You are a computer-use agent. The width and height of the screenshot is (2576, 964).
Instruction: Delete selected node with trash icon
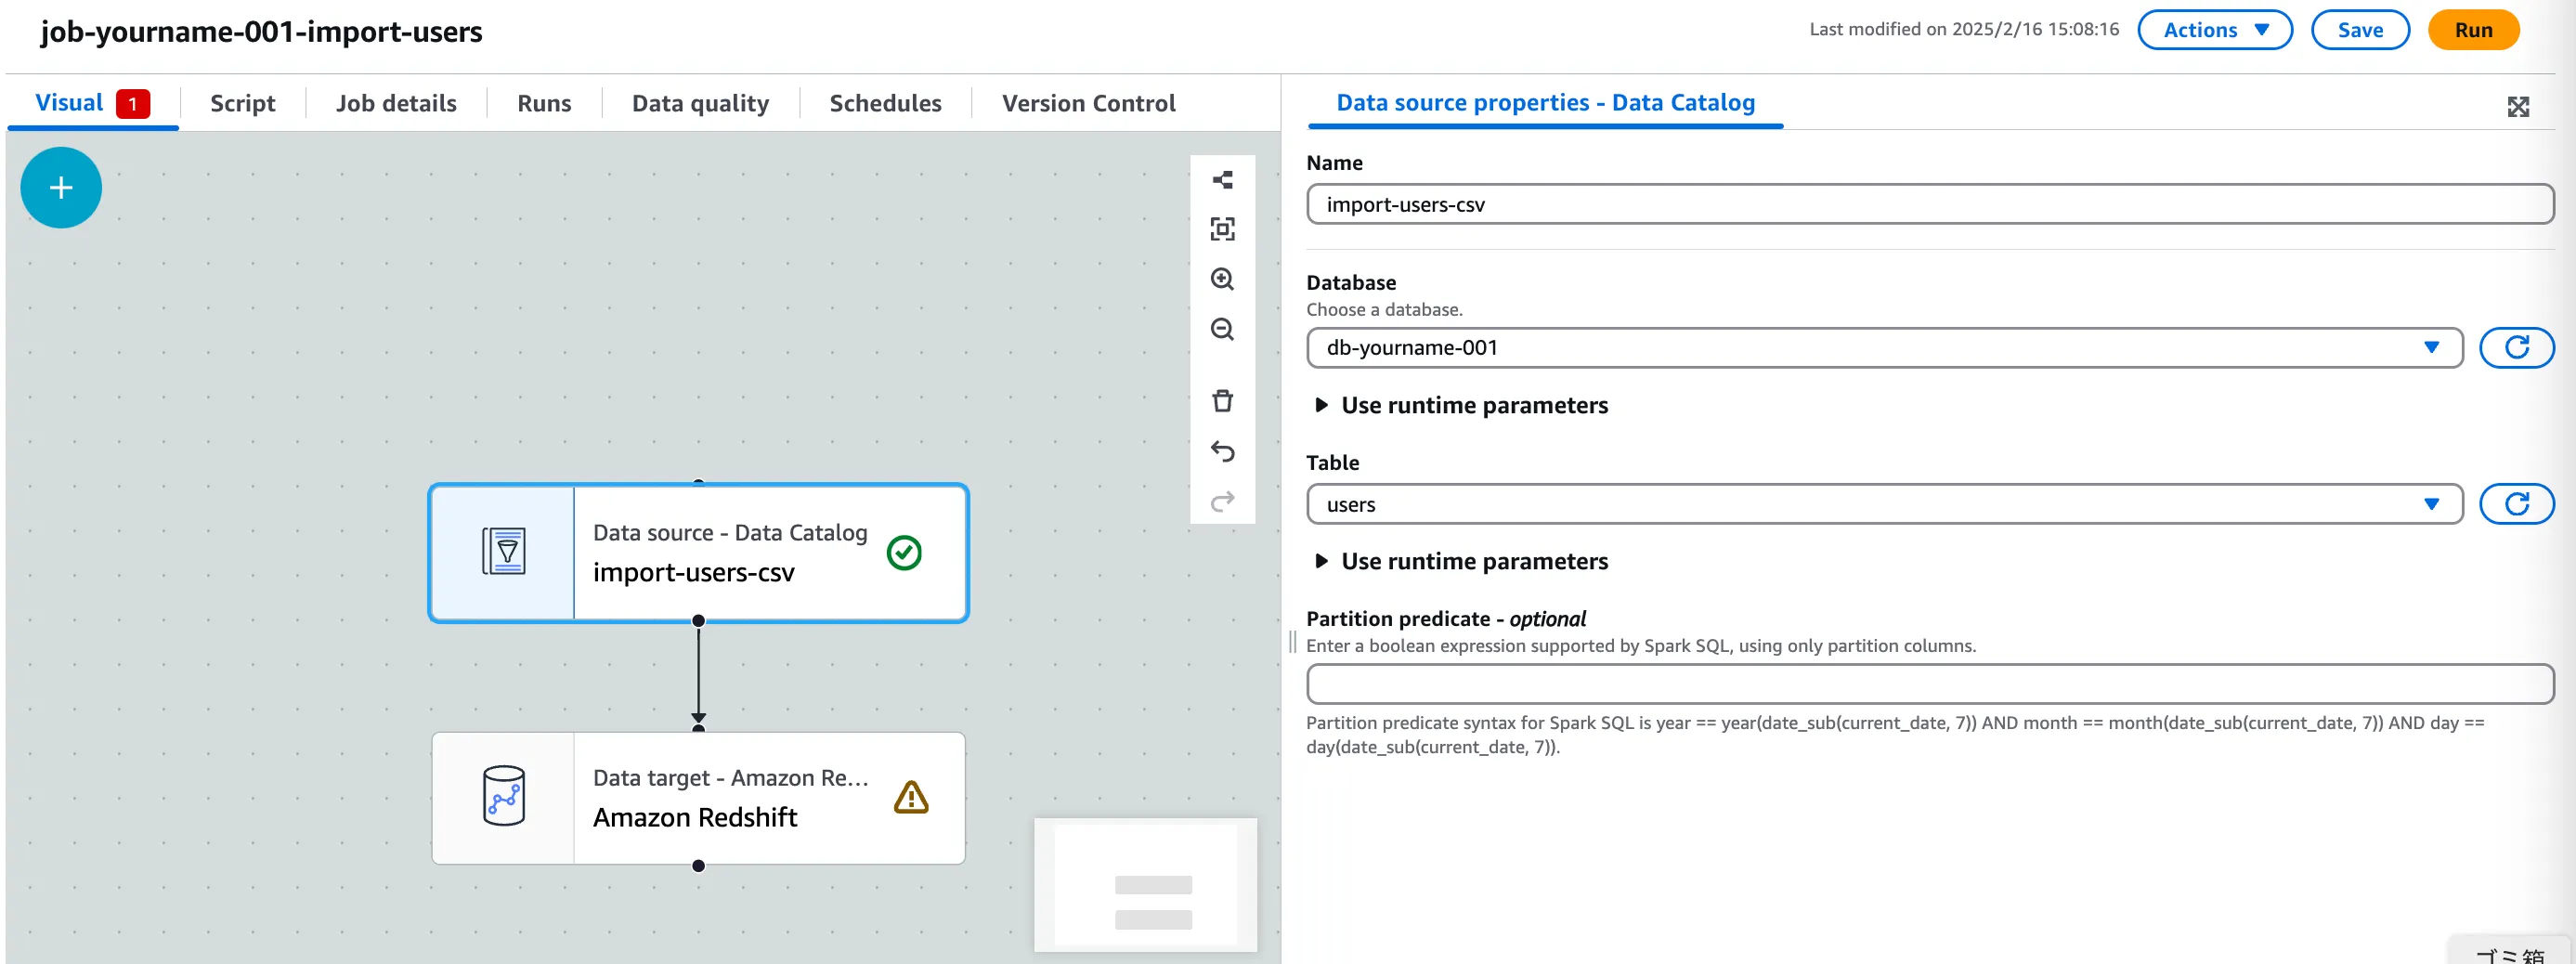point(1222,401)
